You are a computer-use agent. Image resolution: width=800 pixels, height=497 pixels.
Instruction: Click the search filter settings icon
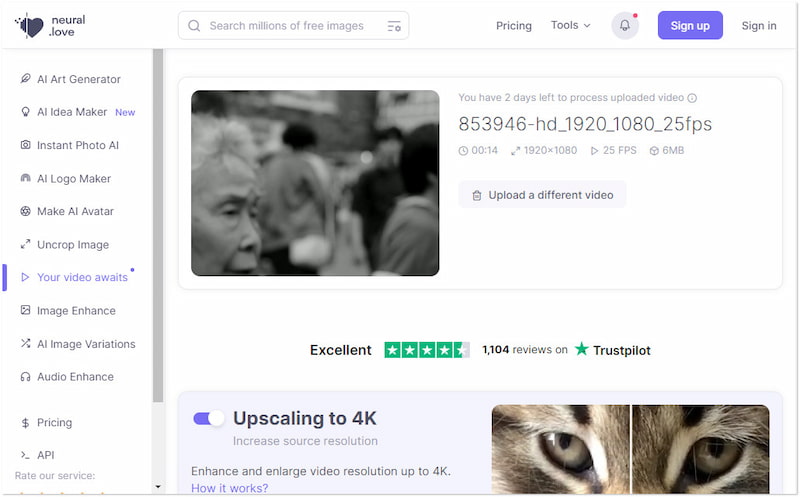393,26
